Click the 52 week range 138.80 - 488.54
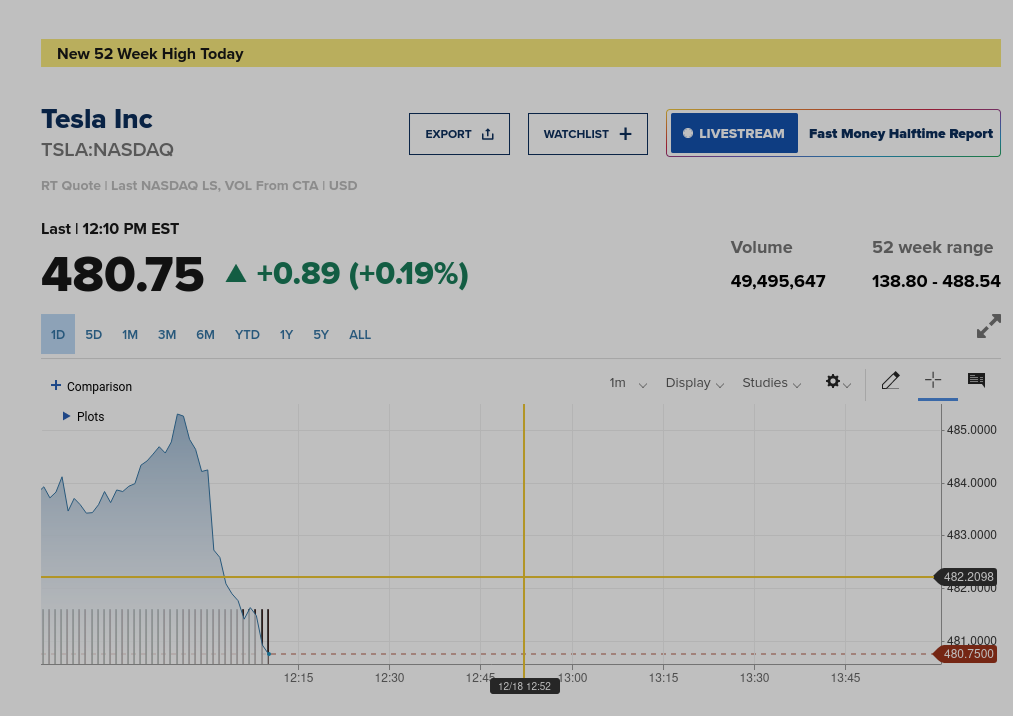 [936, 281]
